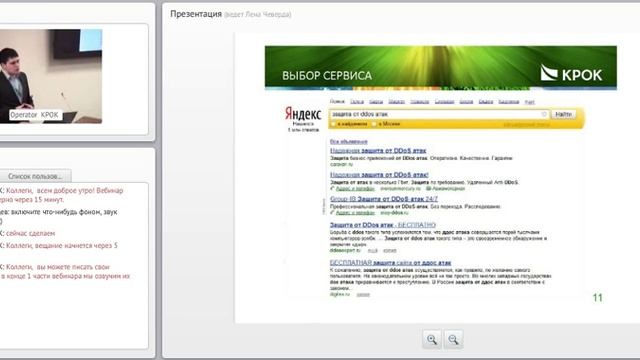Click the Найти search button

pyautogui.click(x=563, y=114)
